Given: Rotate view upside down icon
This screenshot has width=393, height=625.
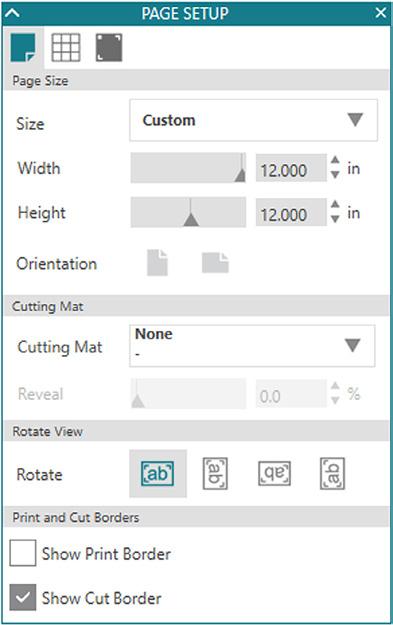Looking at the screenshot, I should tap(274, 474).
